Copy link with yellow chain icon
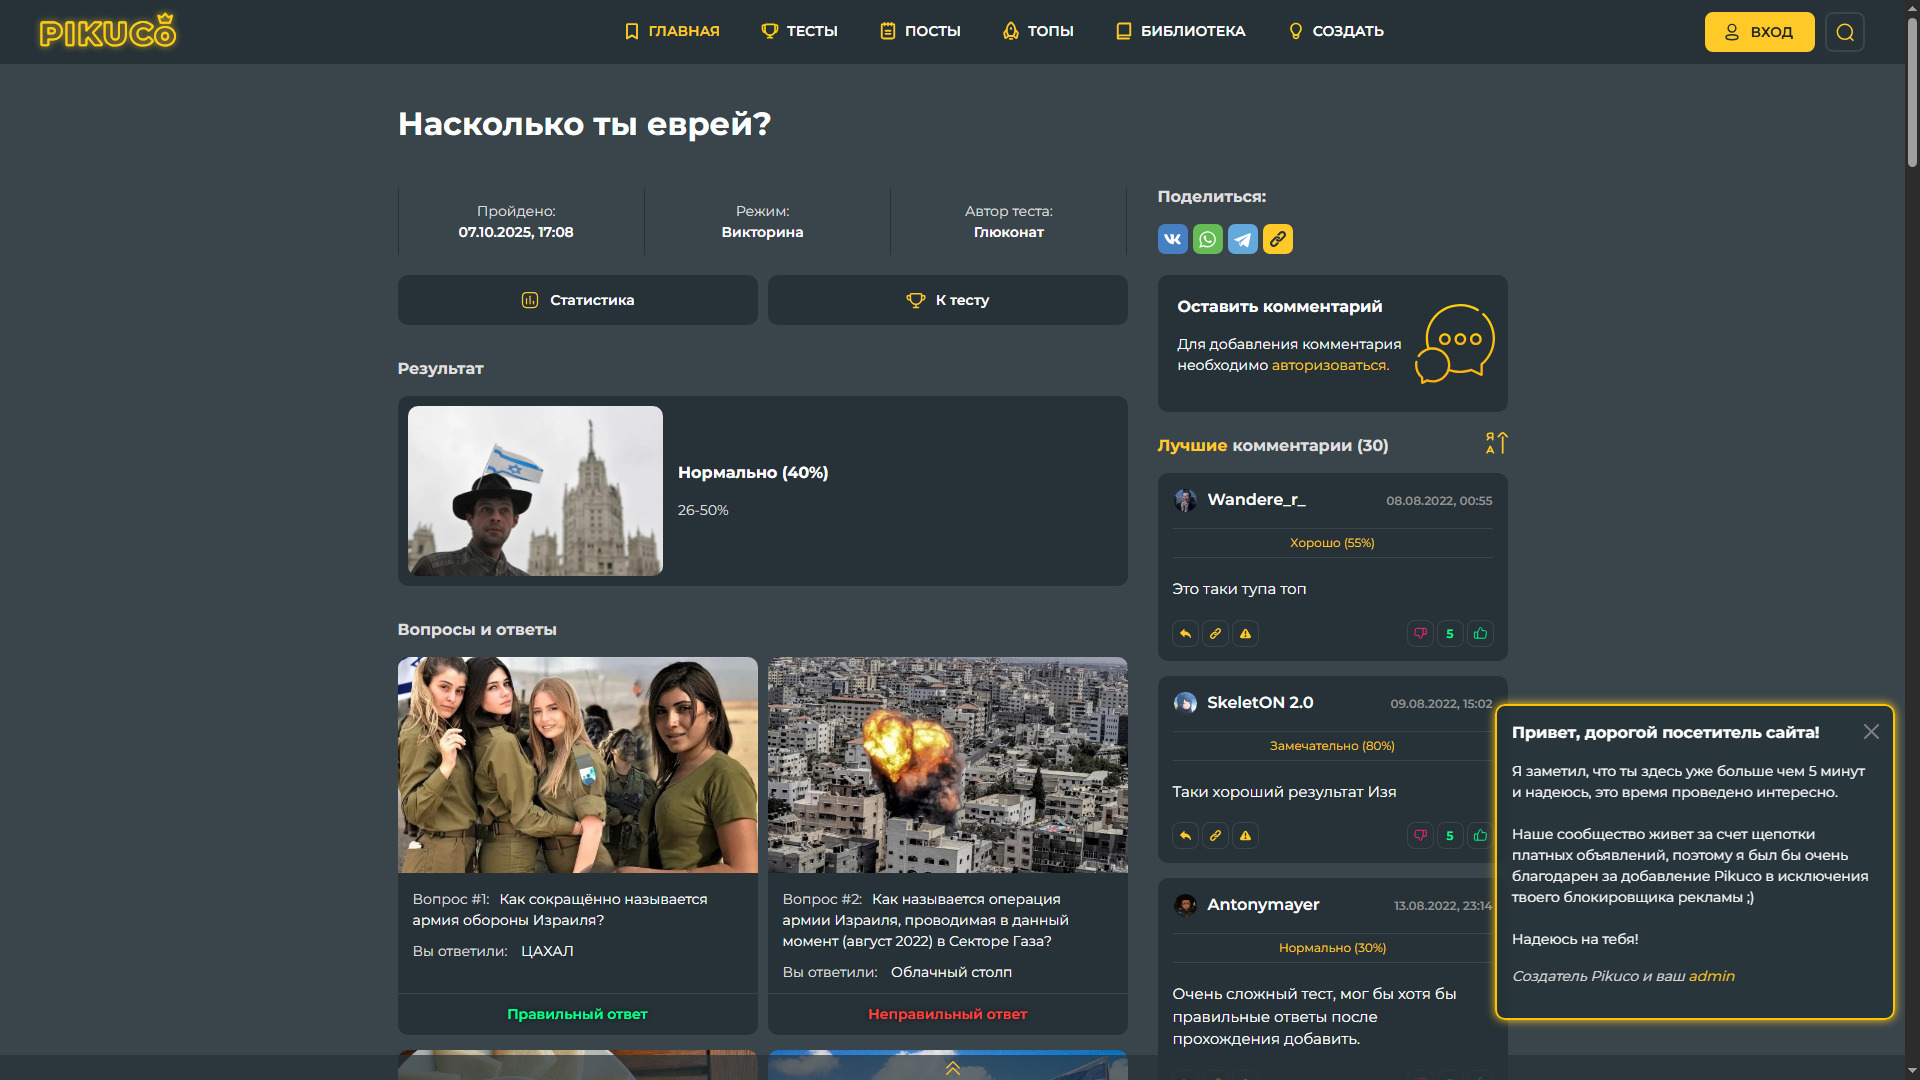 (1277, 239)
